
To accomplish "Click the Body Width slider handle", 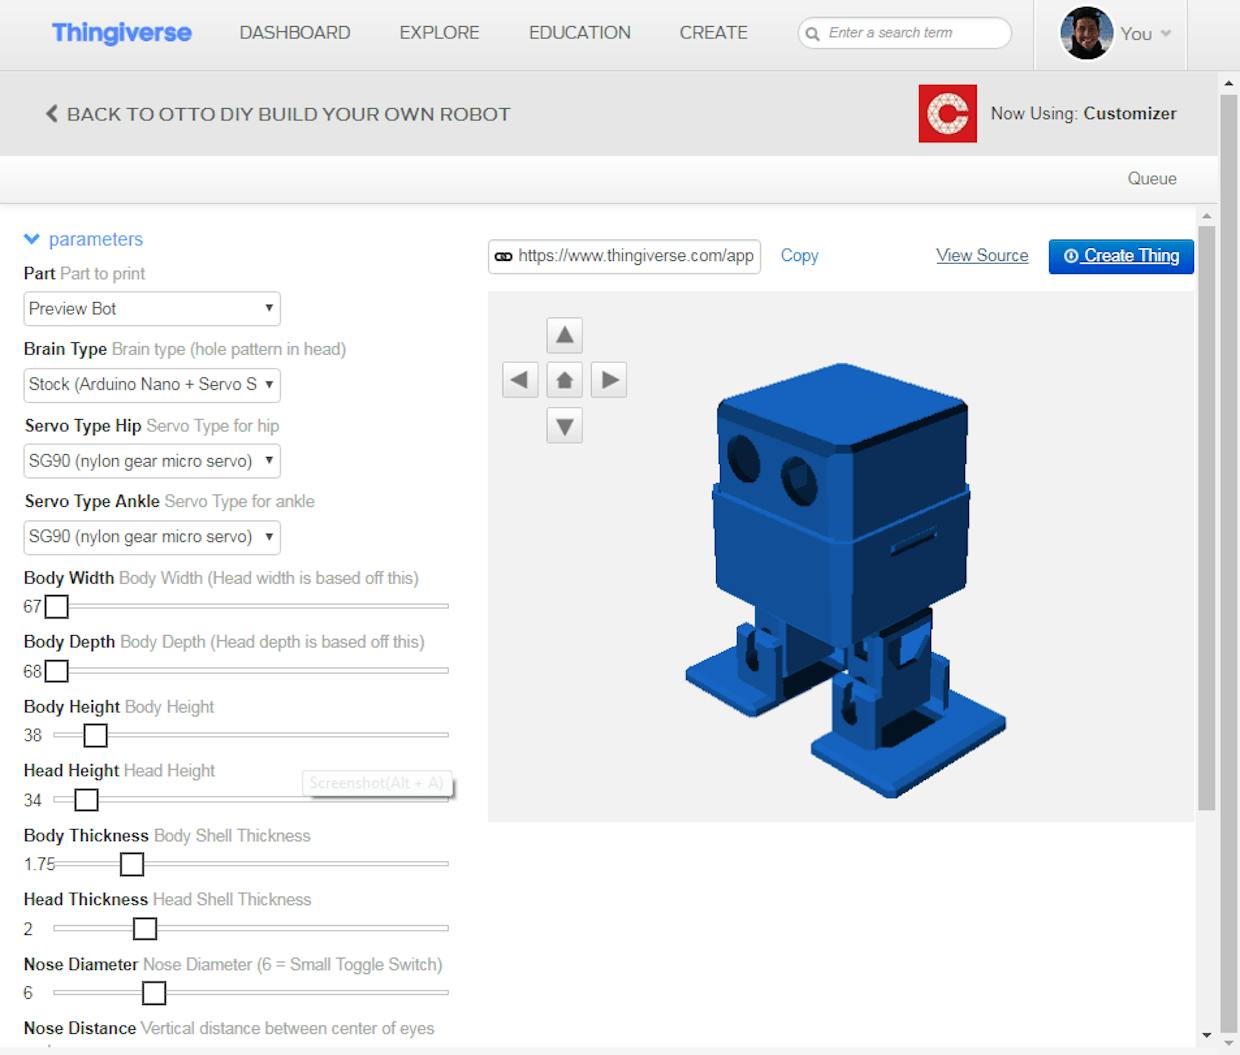I will [x=57, y=606].
